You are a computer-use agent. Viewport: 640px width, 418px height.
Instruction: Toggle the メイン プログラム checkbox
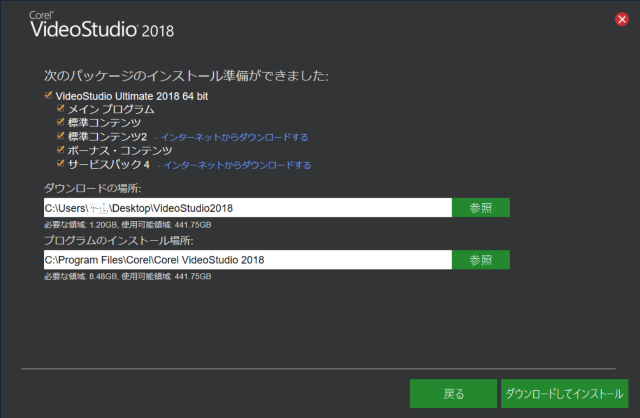coord(60,108)
